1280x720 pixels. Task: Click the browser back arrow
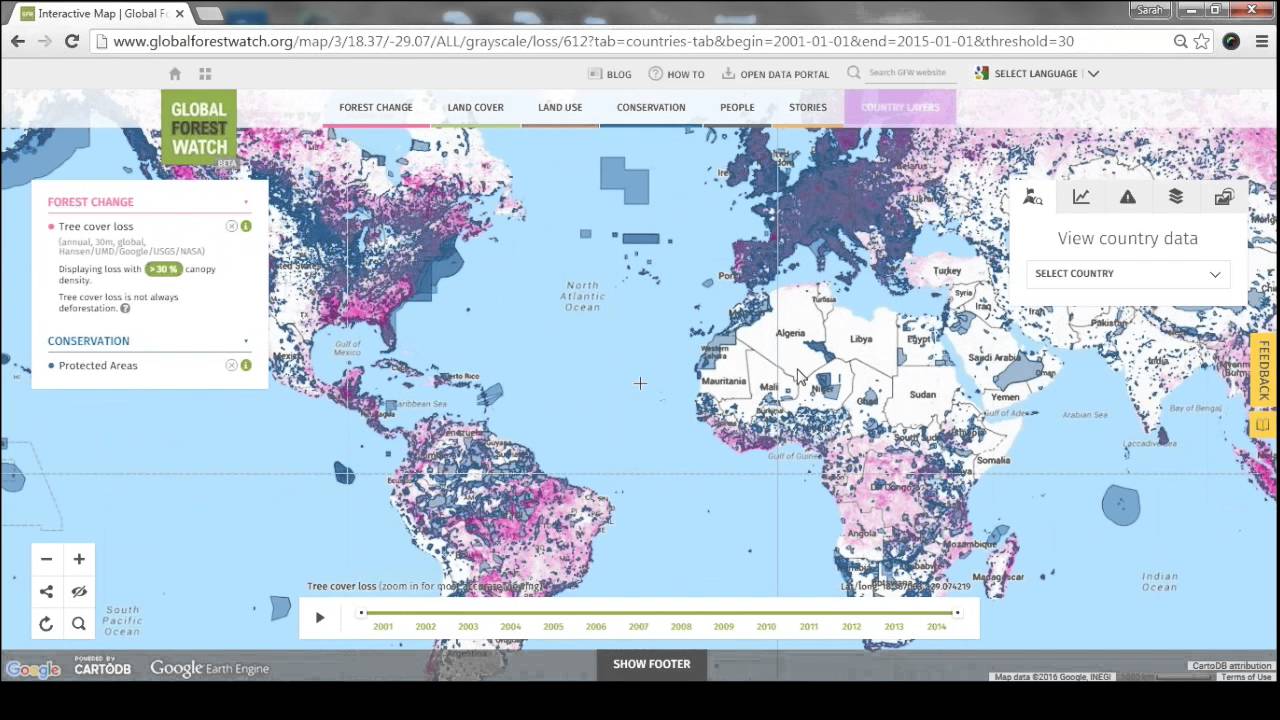tap(18, 41)
